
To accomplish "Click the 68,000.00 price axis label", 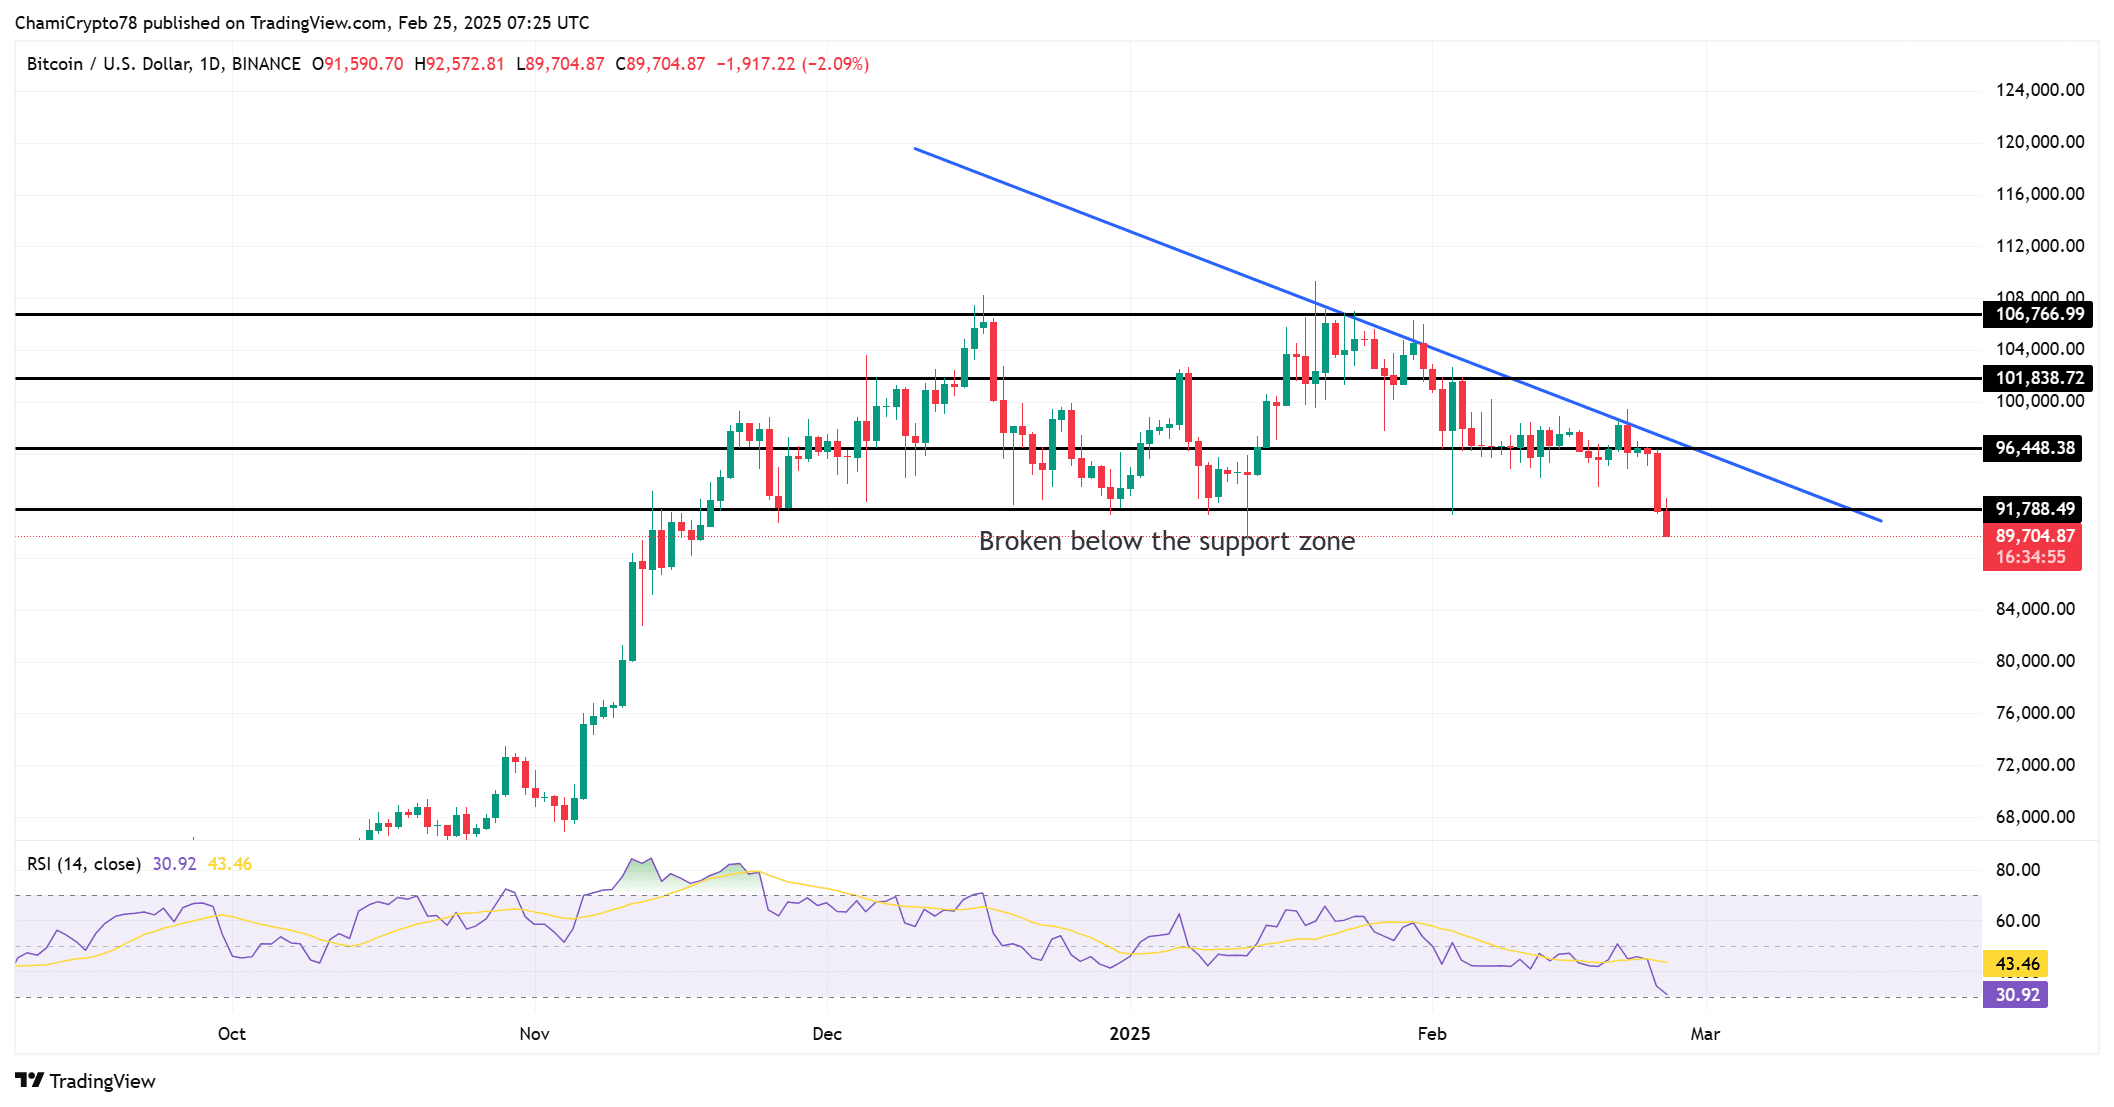I will 2035,817.
